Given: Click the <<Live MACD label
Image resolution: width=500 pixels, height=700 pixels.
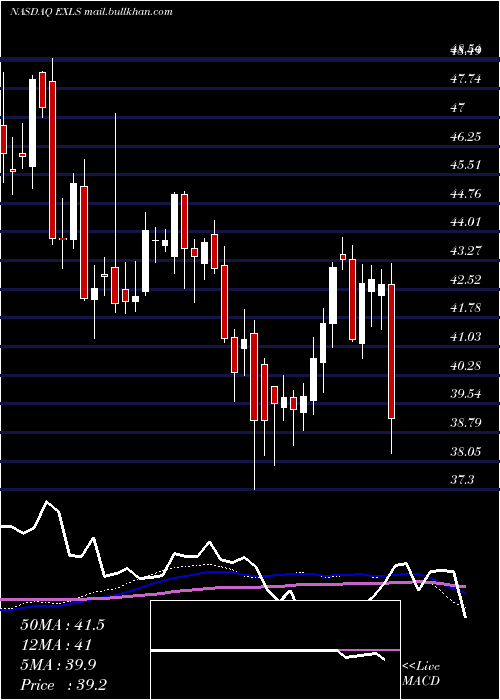Looking at the screenshot, I should pos(421,674).
